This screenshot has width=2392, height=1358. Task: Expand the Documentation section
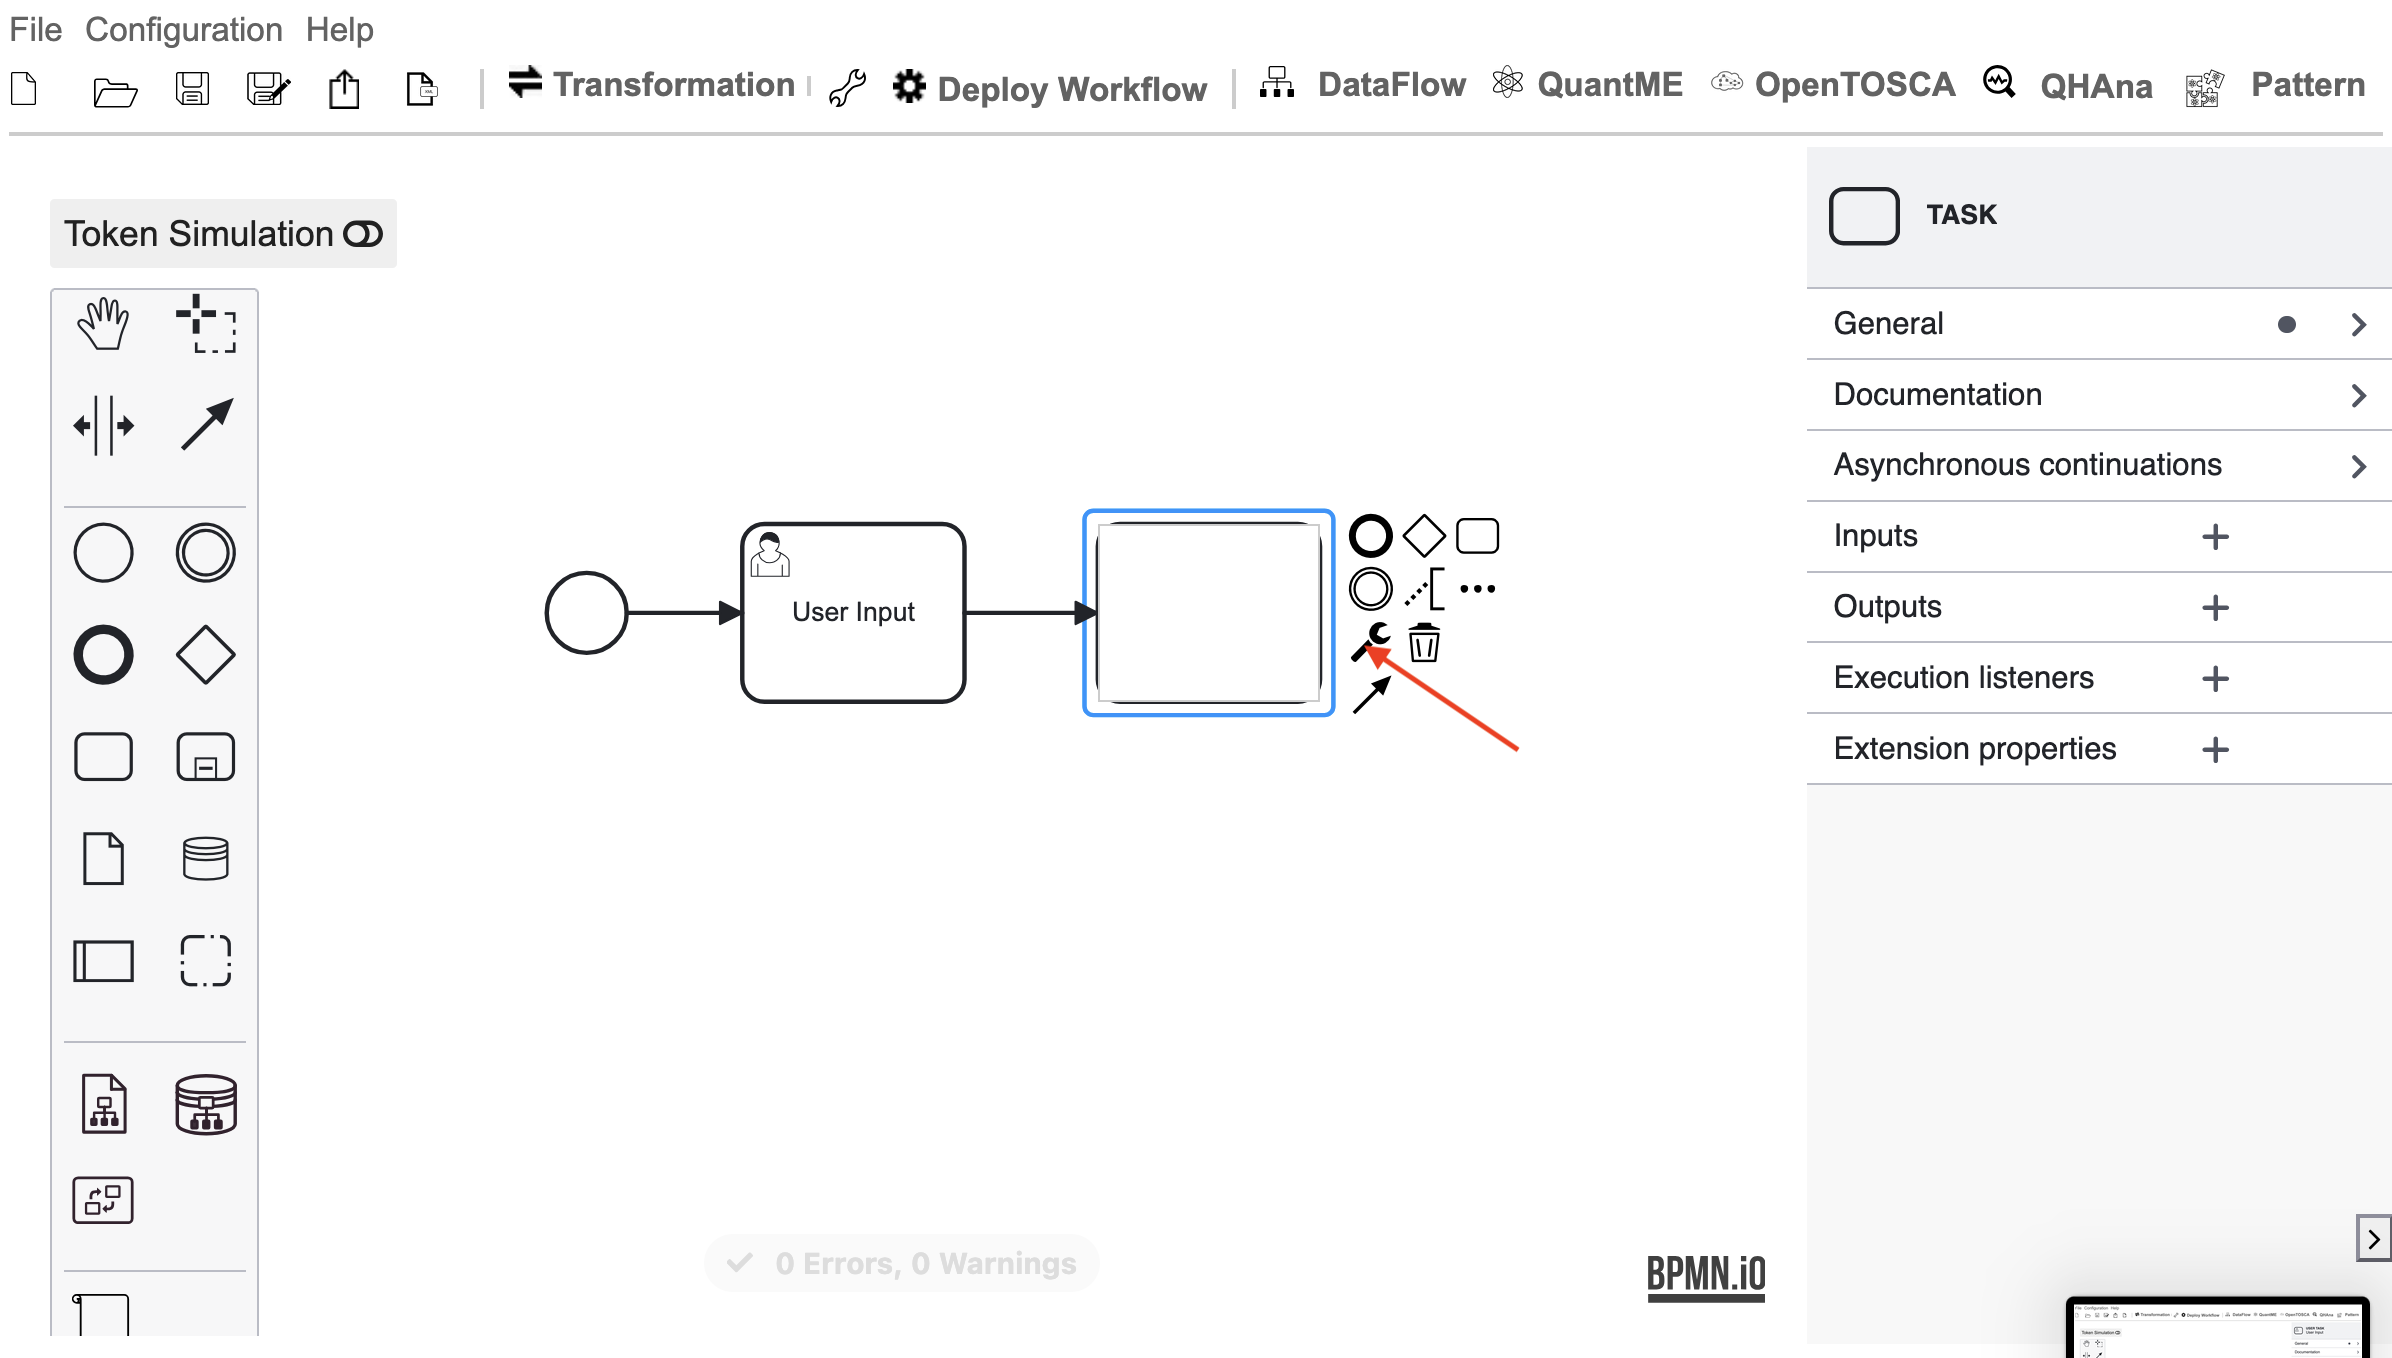2099,395
